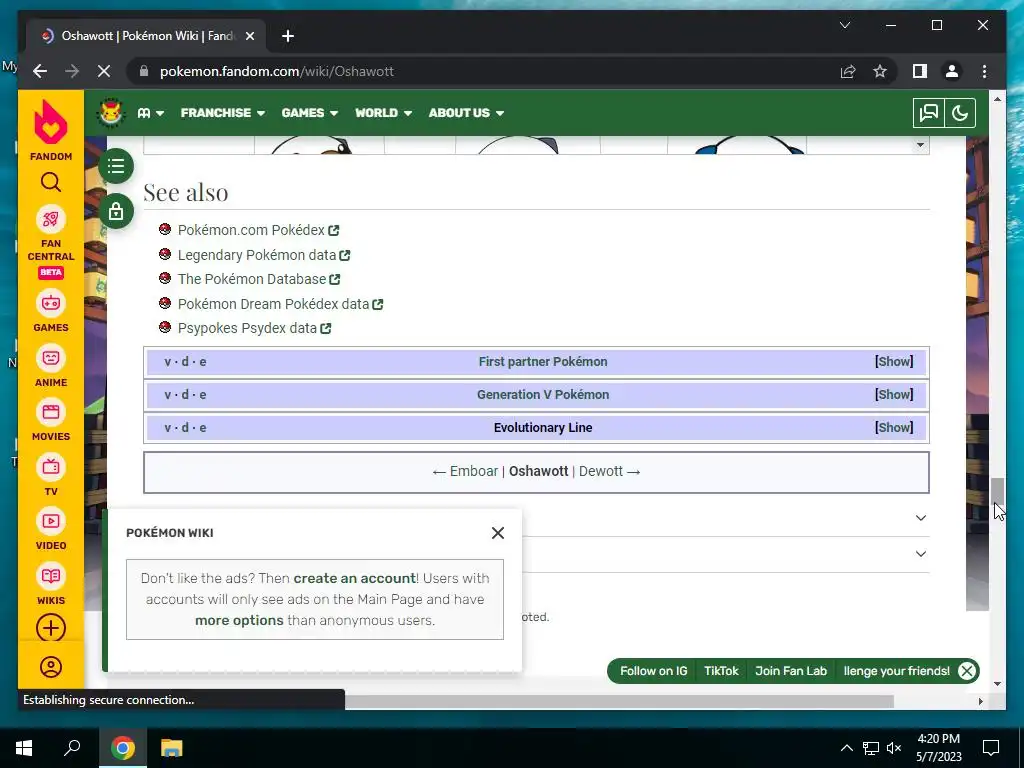This screenshot has height=768, width=1024.
Task: Click the Pokémon Wiki Pikachu logo
Action: coord(111,112)
